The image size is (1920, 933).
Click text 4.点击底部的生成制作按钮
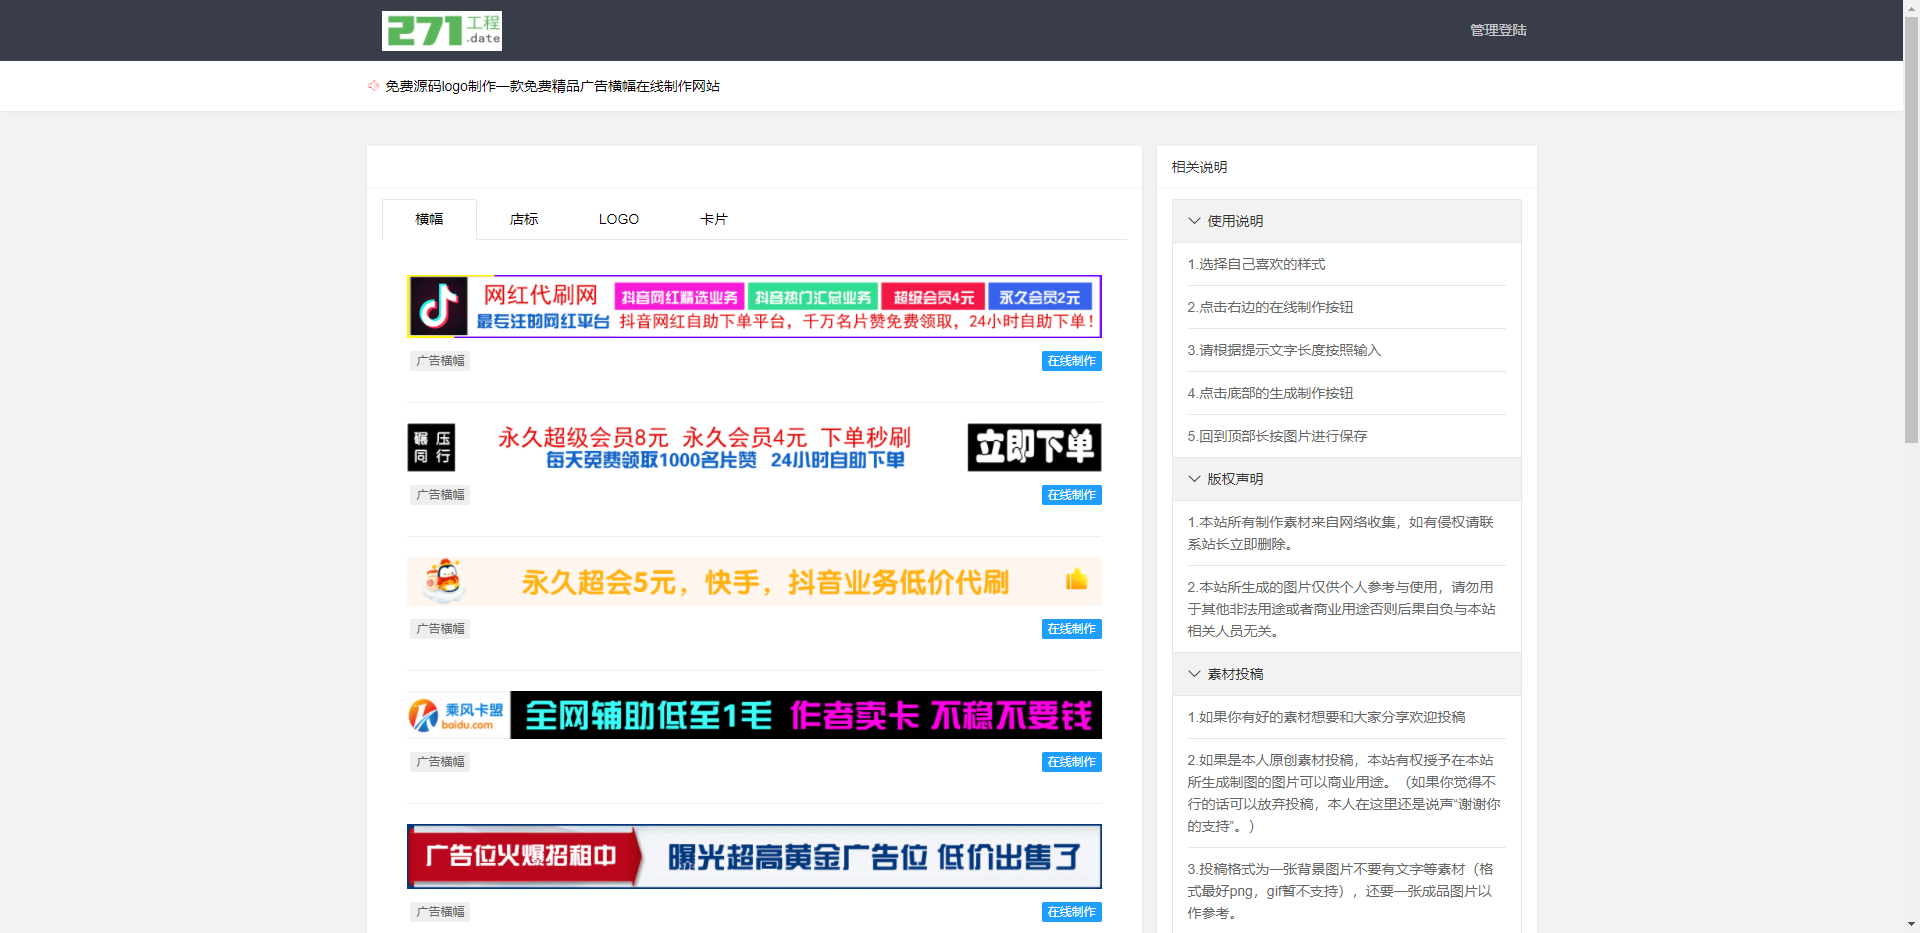point(1270,393)
